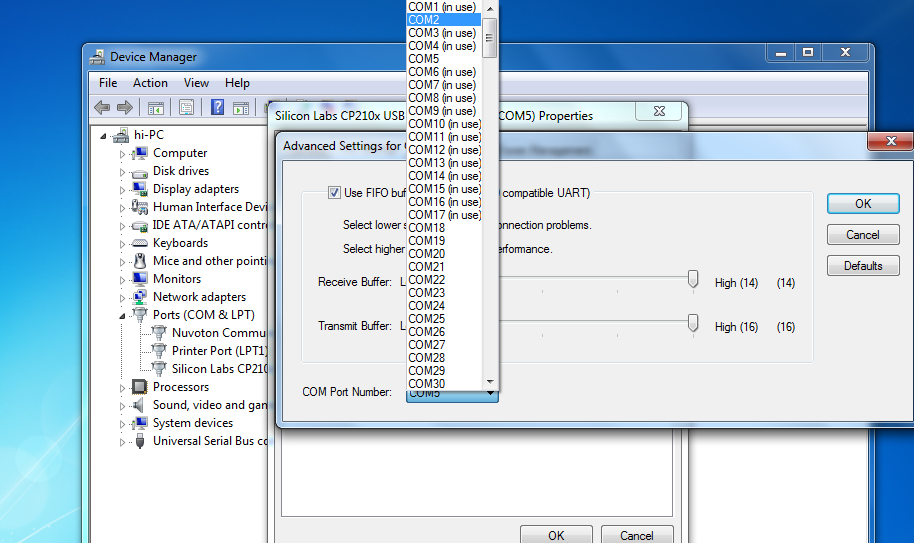Open the Properties toolbar icon in Device Manager
Image resolution: width=914 pixels, height=543 pixels.
pyautogui.click(x=187, y=108)
